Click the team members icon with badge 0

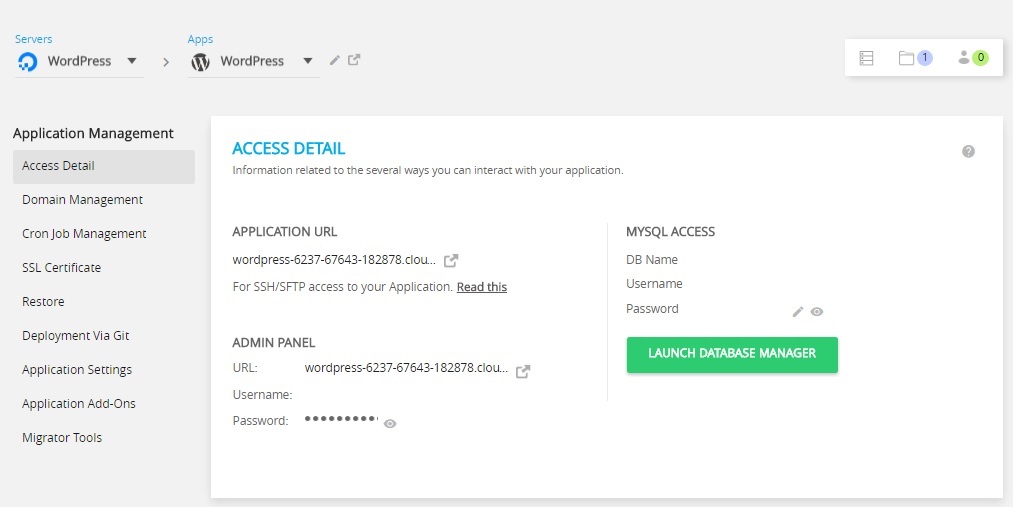(x=973, y=57)
